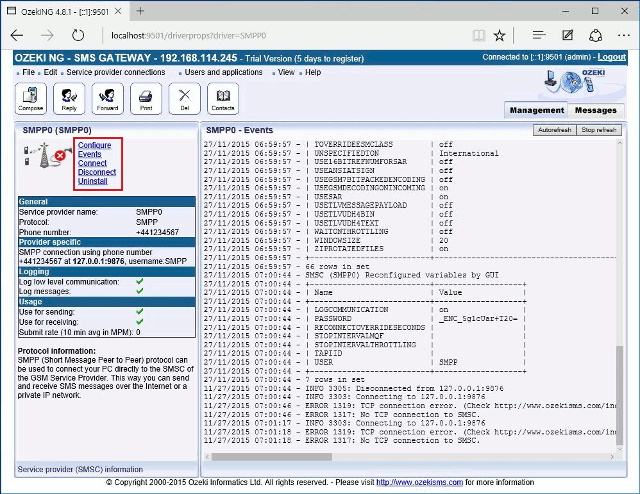Screen dimensions: 640x494
Task: Open a new browser tab
Action: pyautogui.click(x=140, y=11)
